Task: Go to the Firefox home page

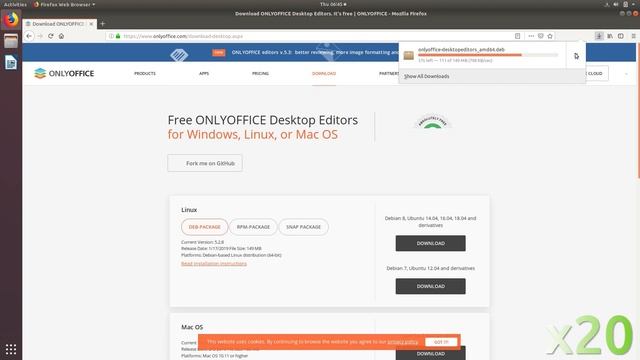Action: 61,36
